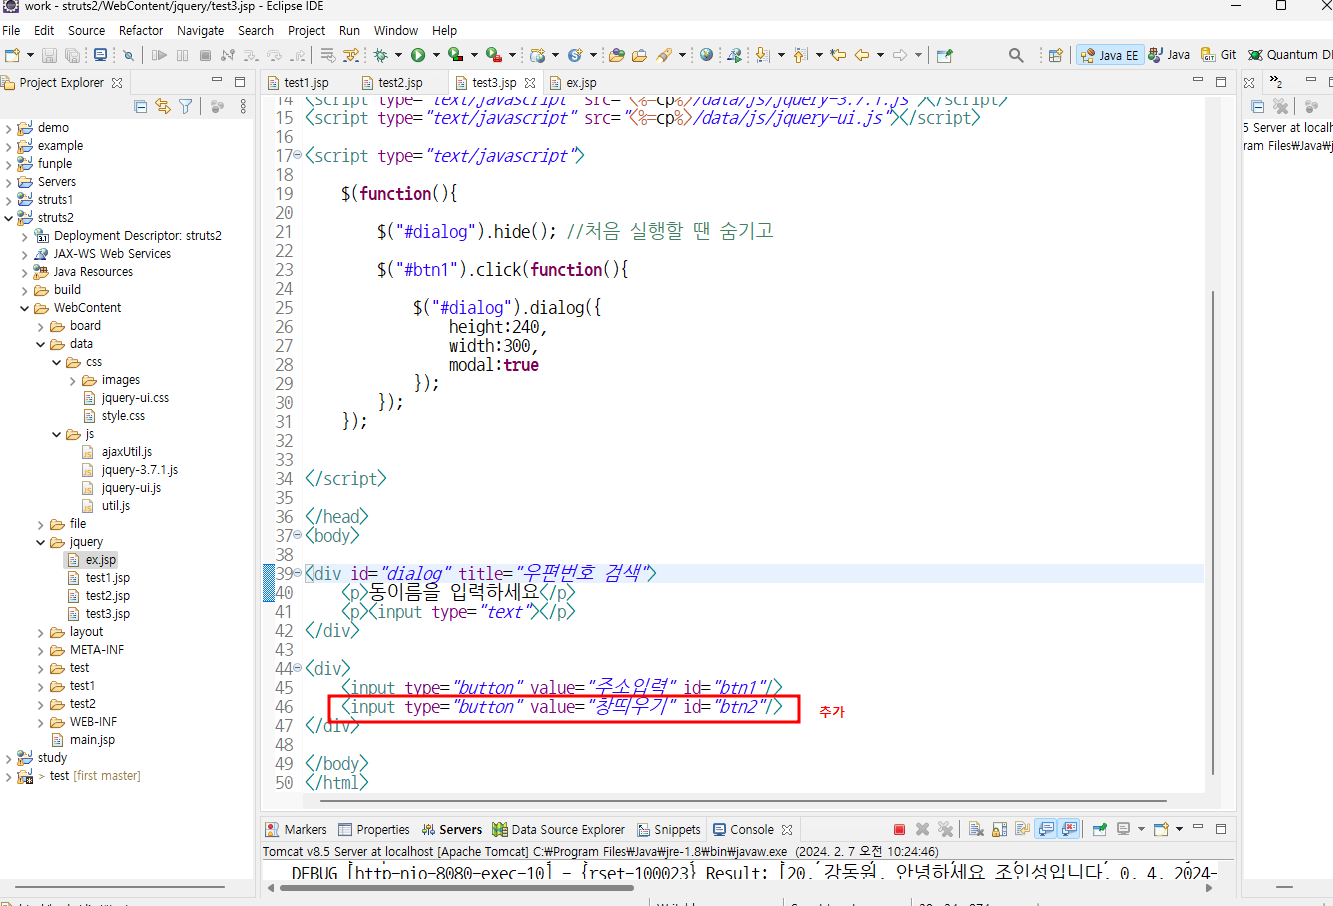Click the web browser globe icon

click(x=706, y=55)
